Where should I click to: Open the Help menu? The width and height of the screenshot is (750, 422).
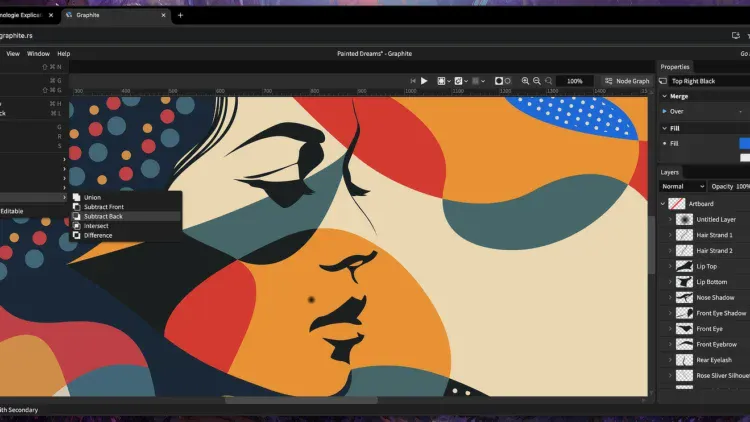[x=64, y=53]
